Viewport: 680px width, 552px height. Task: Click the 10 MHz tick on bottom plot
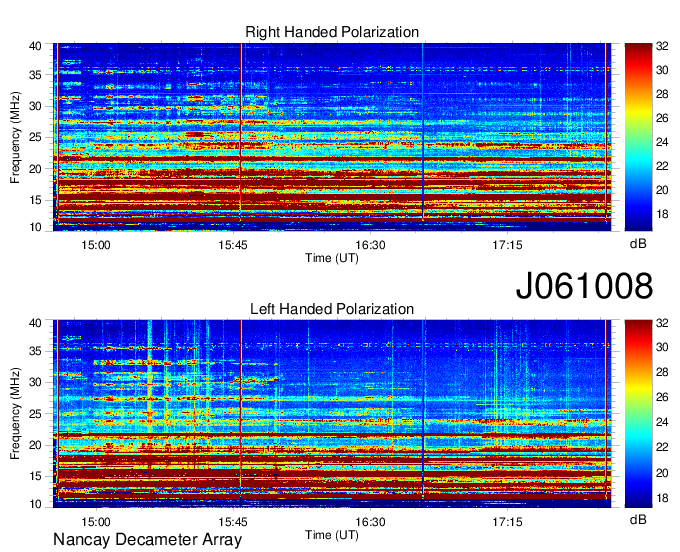35,504
